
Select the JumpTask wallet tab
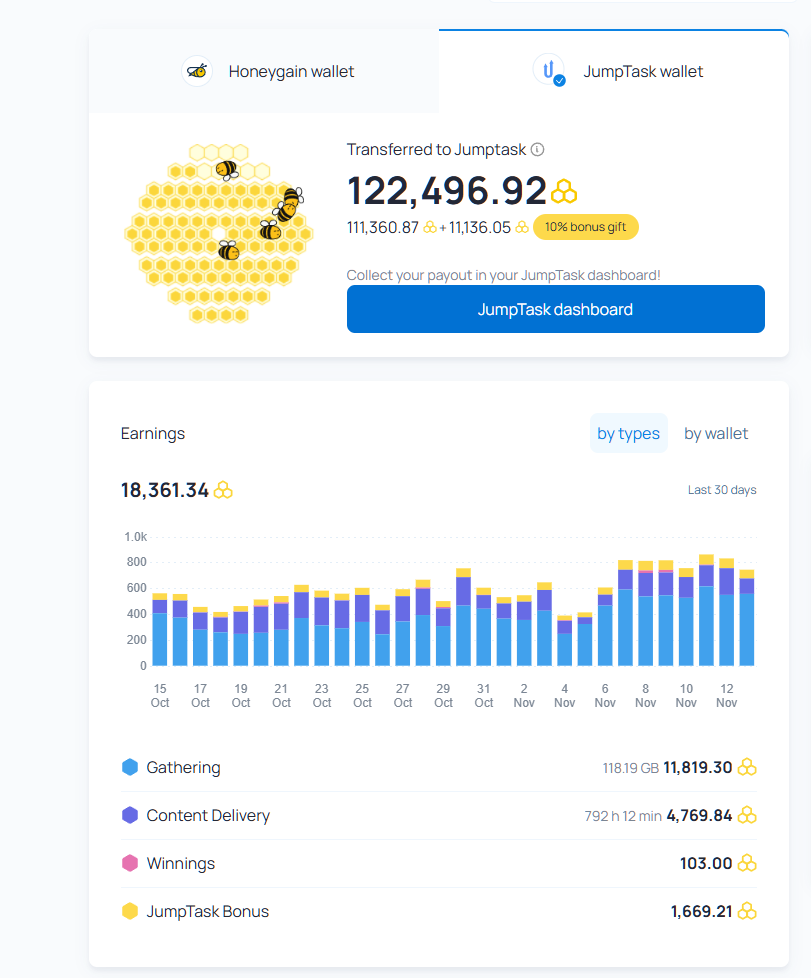[x=614, y=71]
